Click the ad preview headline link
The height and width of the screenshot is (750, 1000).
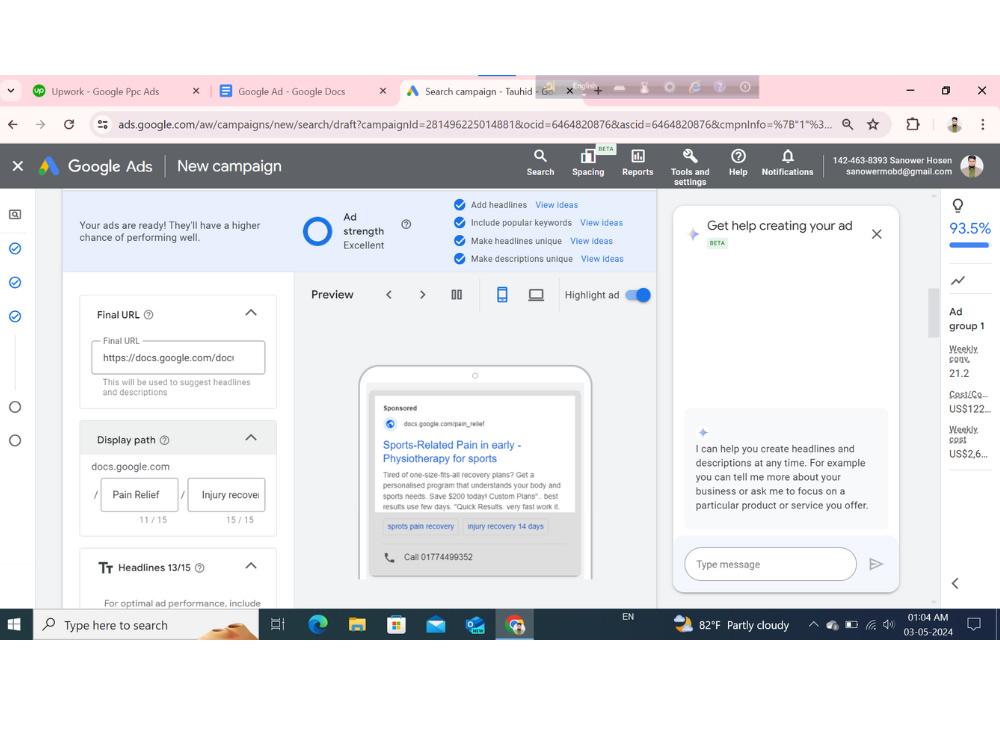tap(452, 452)
